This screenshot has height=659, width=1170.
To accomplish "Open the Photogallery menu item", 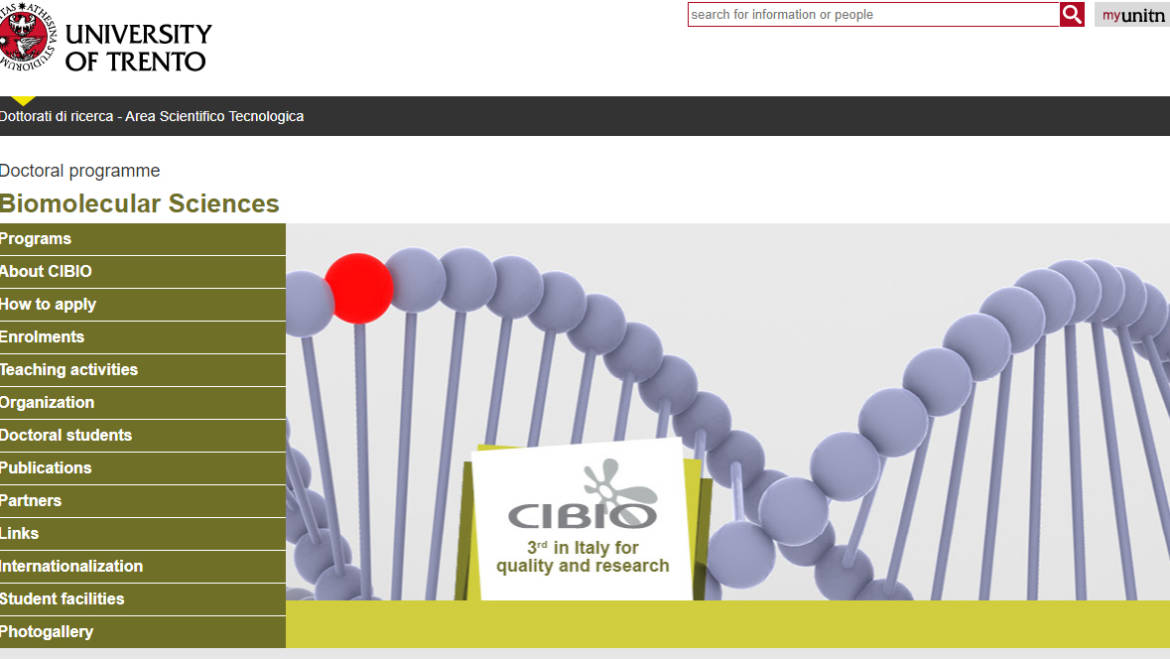I will coord(143,632).
